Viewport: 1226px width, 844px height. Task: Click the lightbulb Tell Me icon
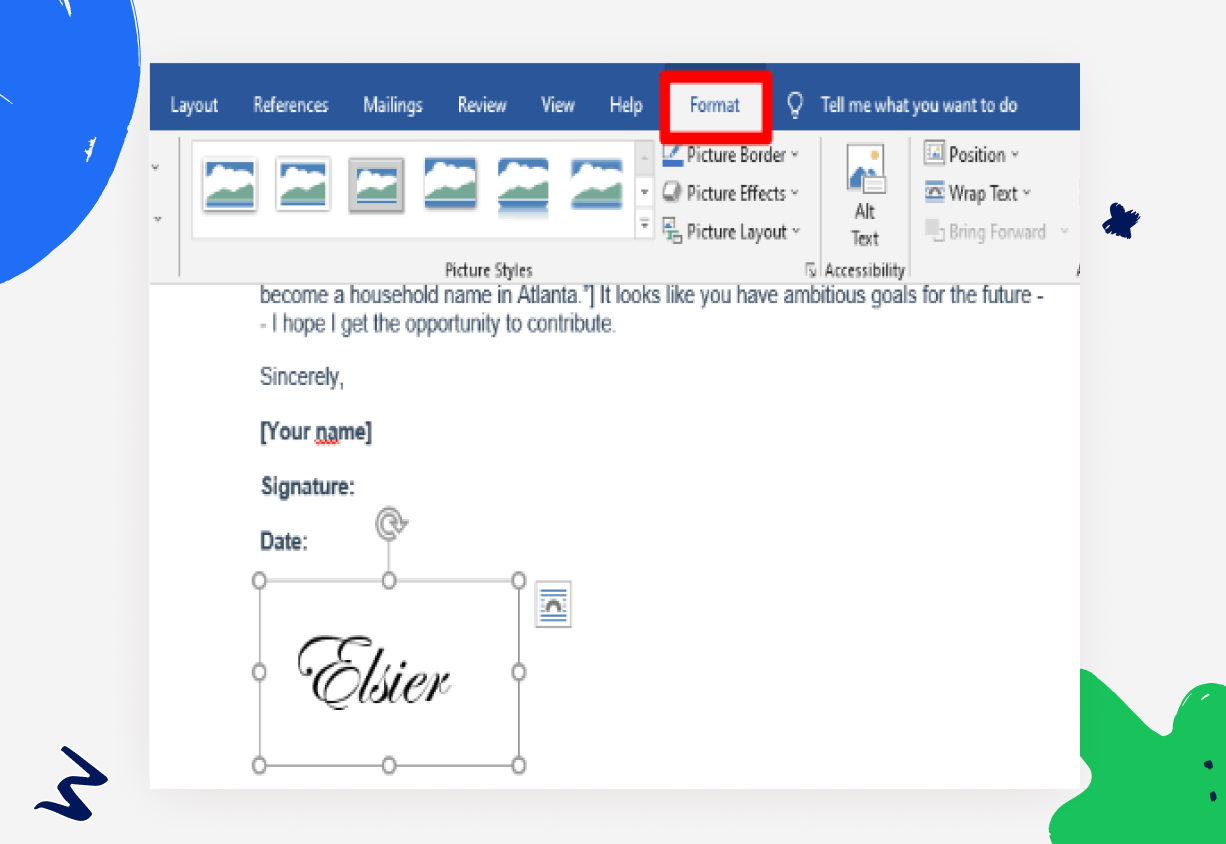point(795,105)
